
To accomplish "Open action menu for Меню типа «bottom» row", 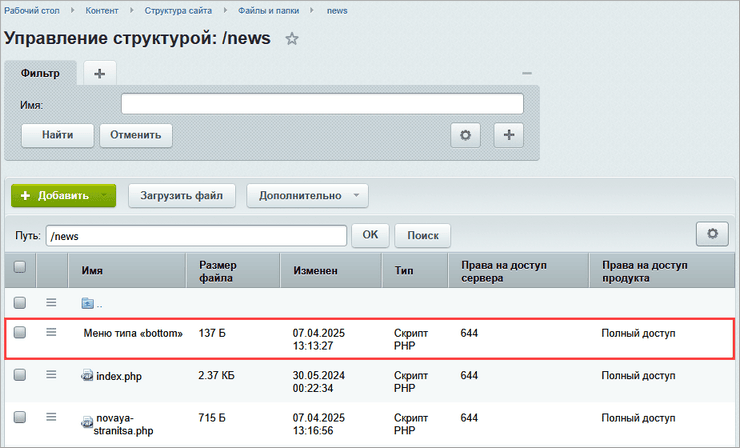I will click(x=51, y=333).
